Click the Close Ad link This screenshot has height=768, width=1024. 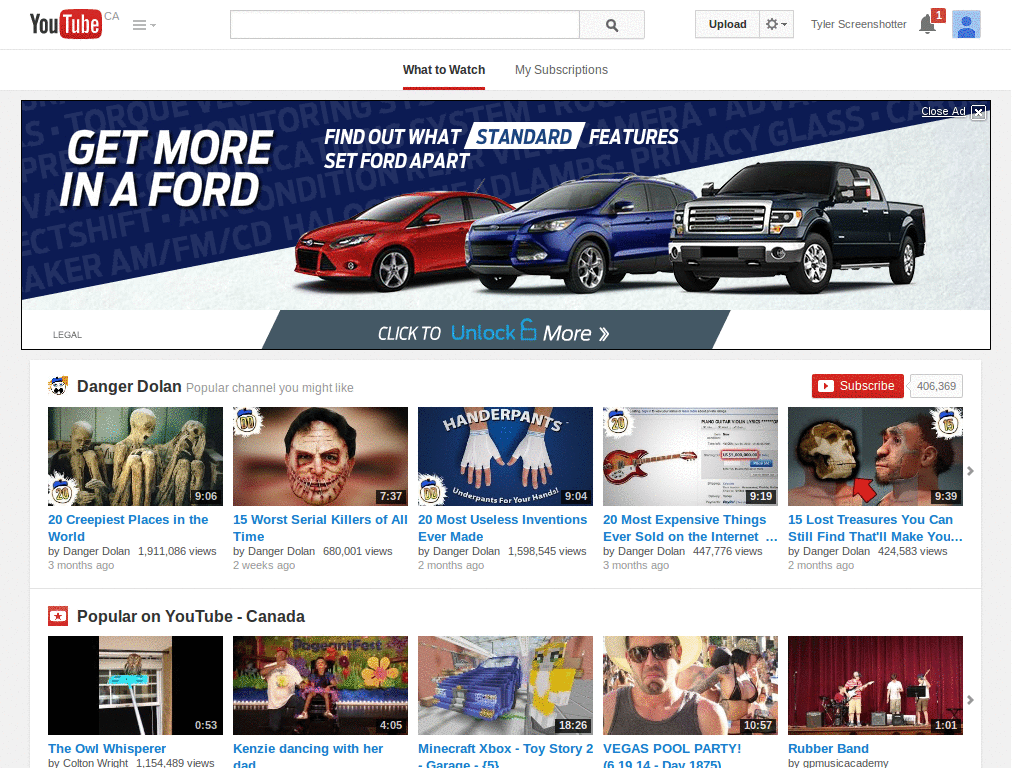[x=943, y=111]
